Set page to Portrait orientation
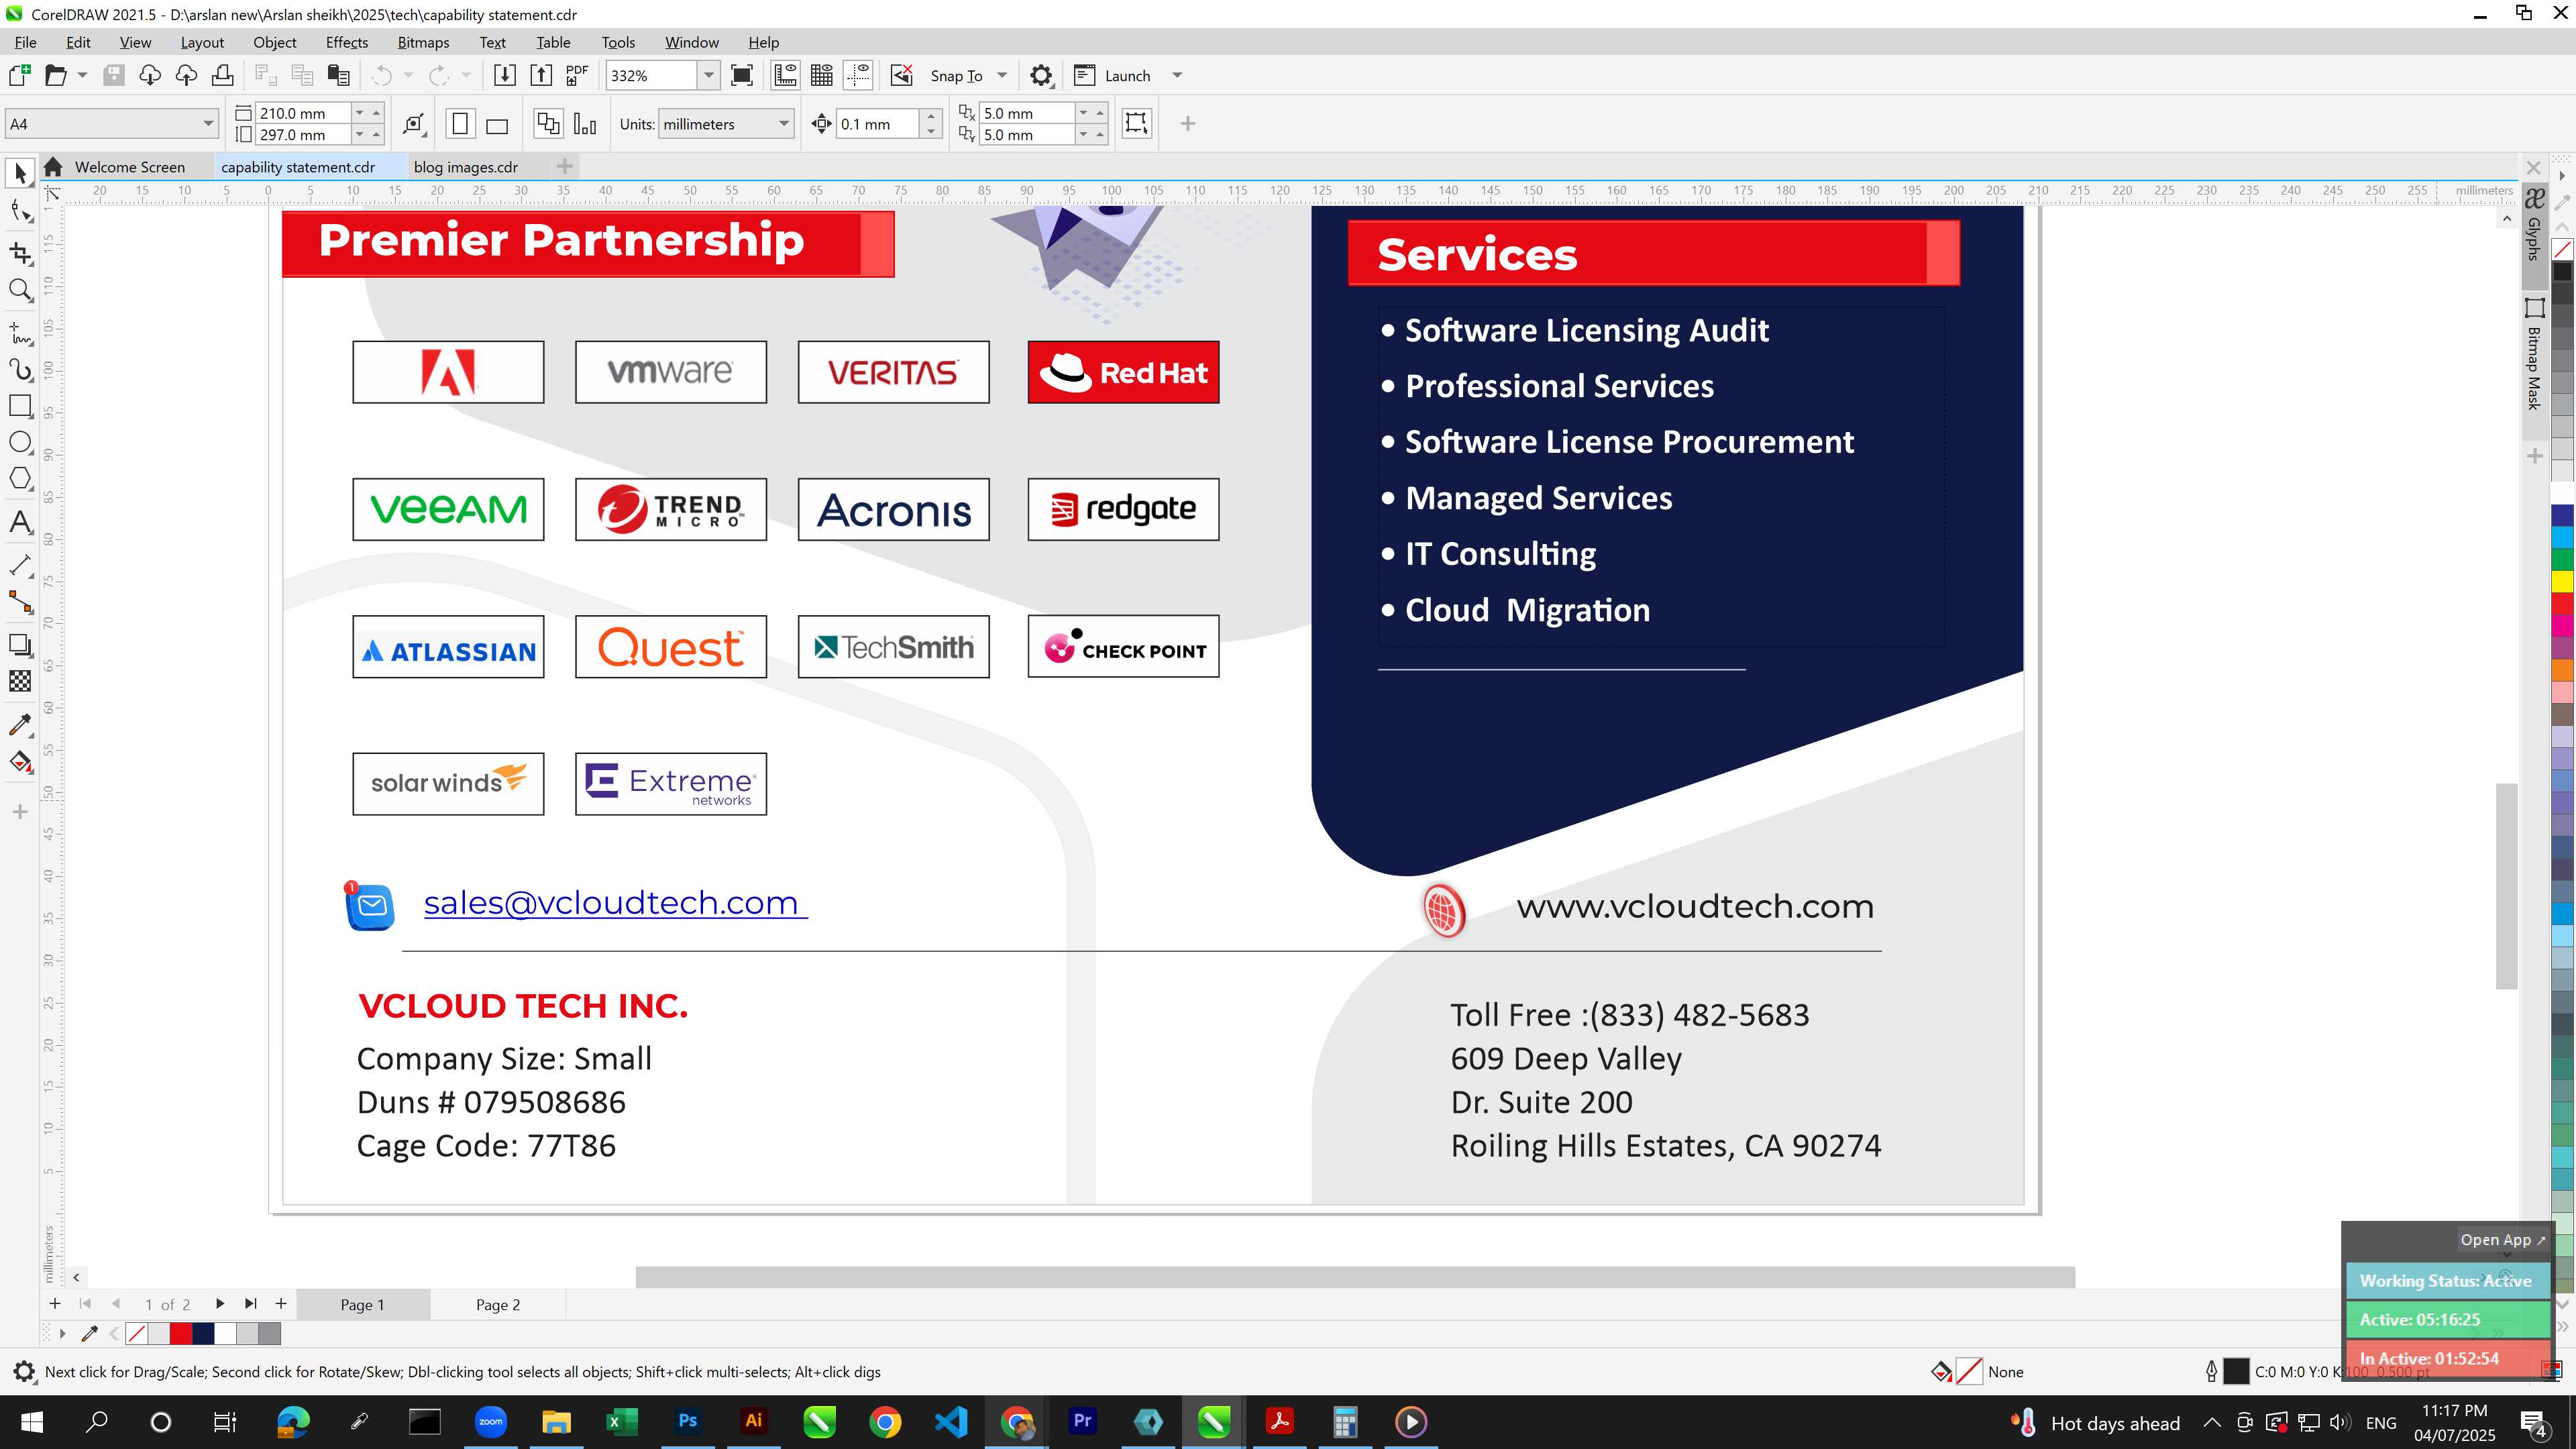The image size is (2576, 1449). coord(460,124)
